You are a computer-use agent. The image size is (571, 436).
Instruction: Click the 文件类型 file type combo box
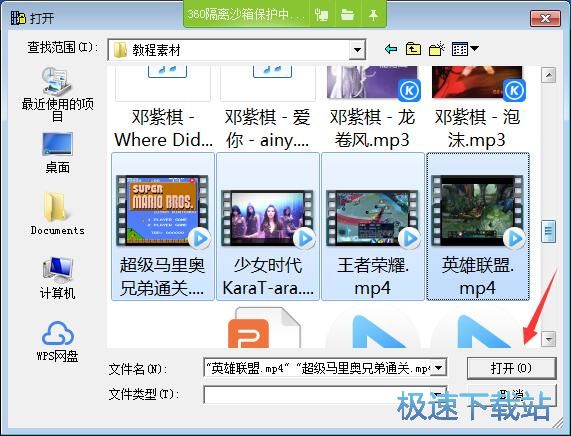tap(325, 394)
